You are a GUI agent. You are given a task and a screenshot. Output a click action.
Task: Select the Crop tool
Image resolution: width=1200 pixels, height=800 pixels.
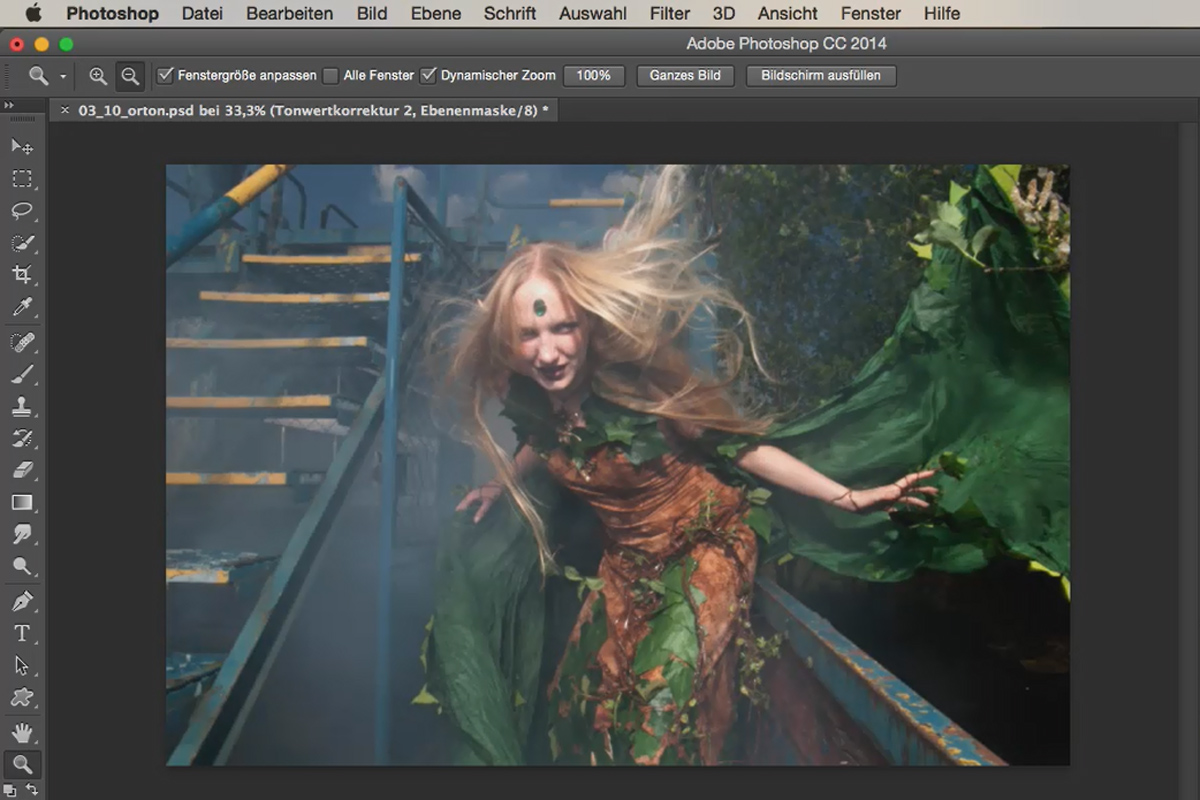(22, 275)
